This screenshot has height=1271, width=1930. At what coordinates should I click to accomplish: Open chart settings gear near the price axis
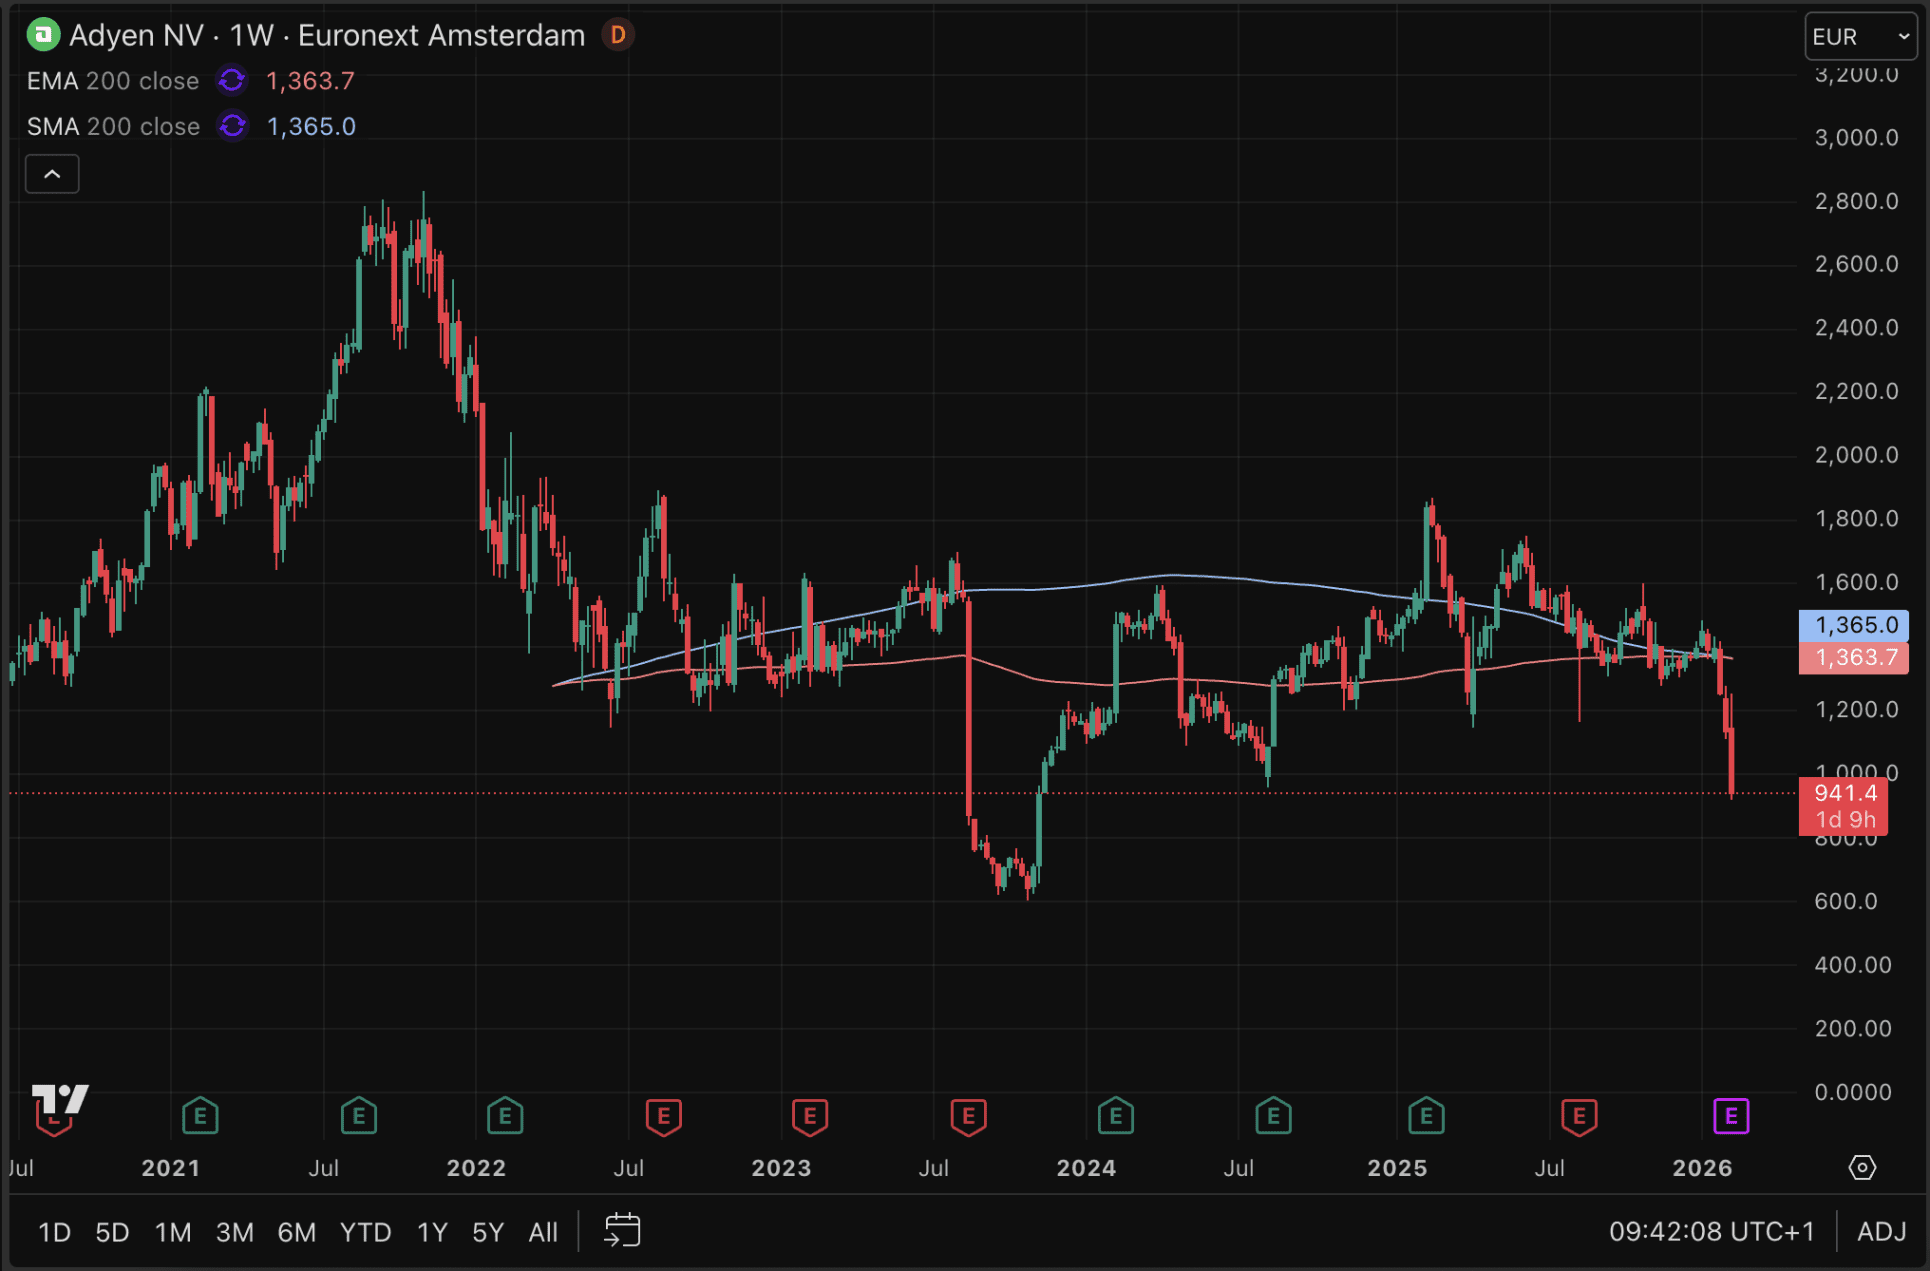pos(1862,1167)
